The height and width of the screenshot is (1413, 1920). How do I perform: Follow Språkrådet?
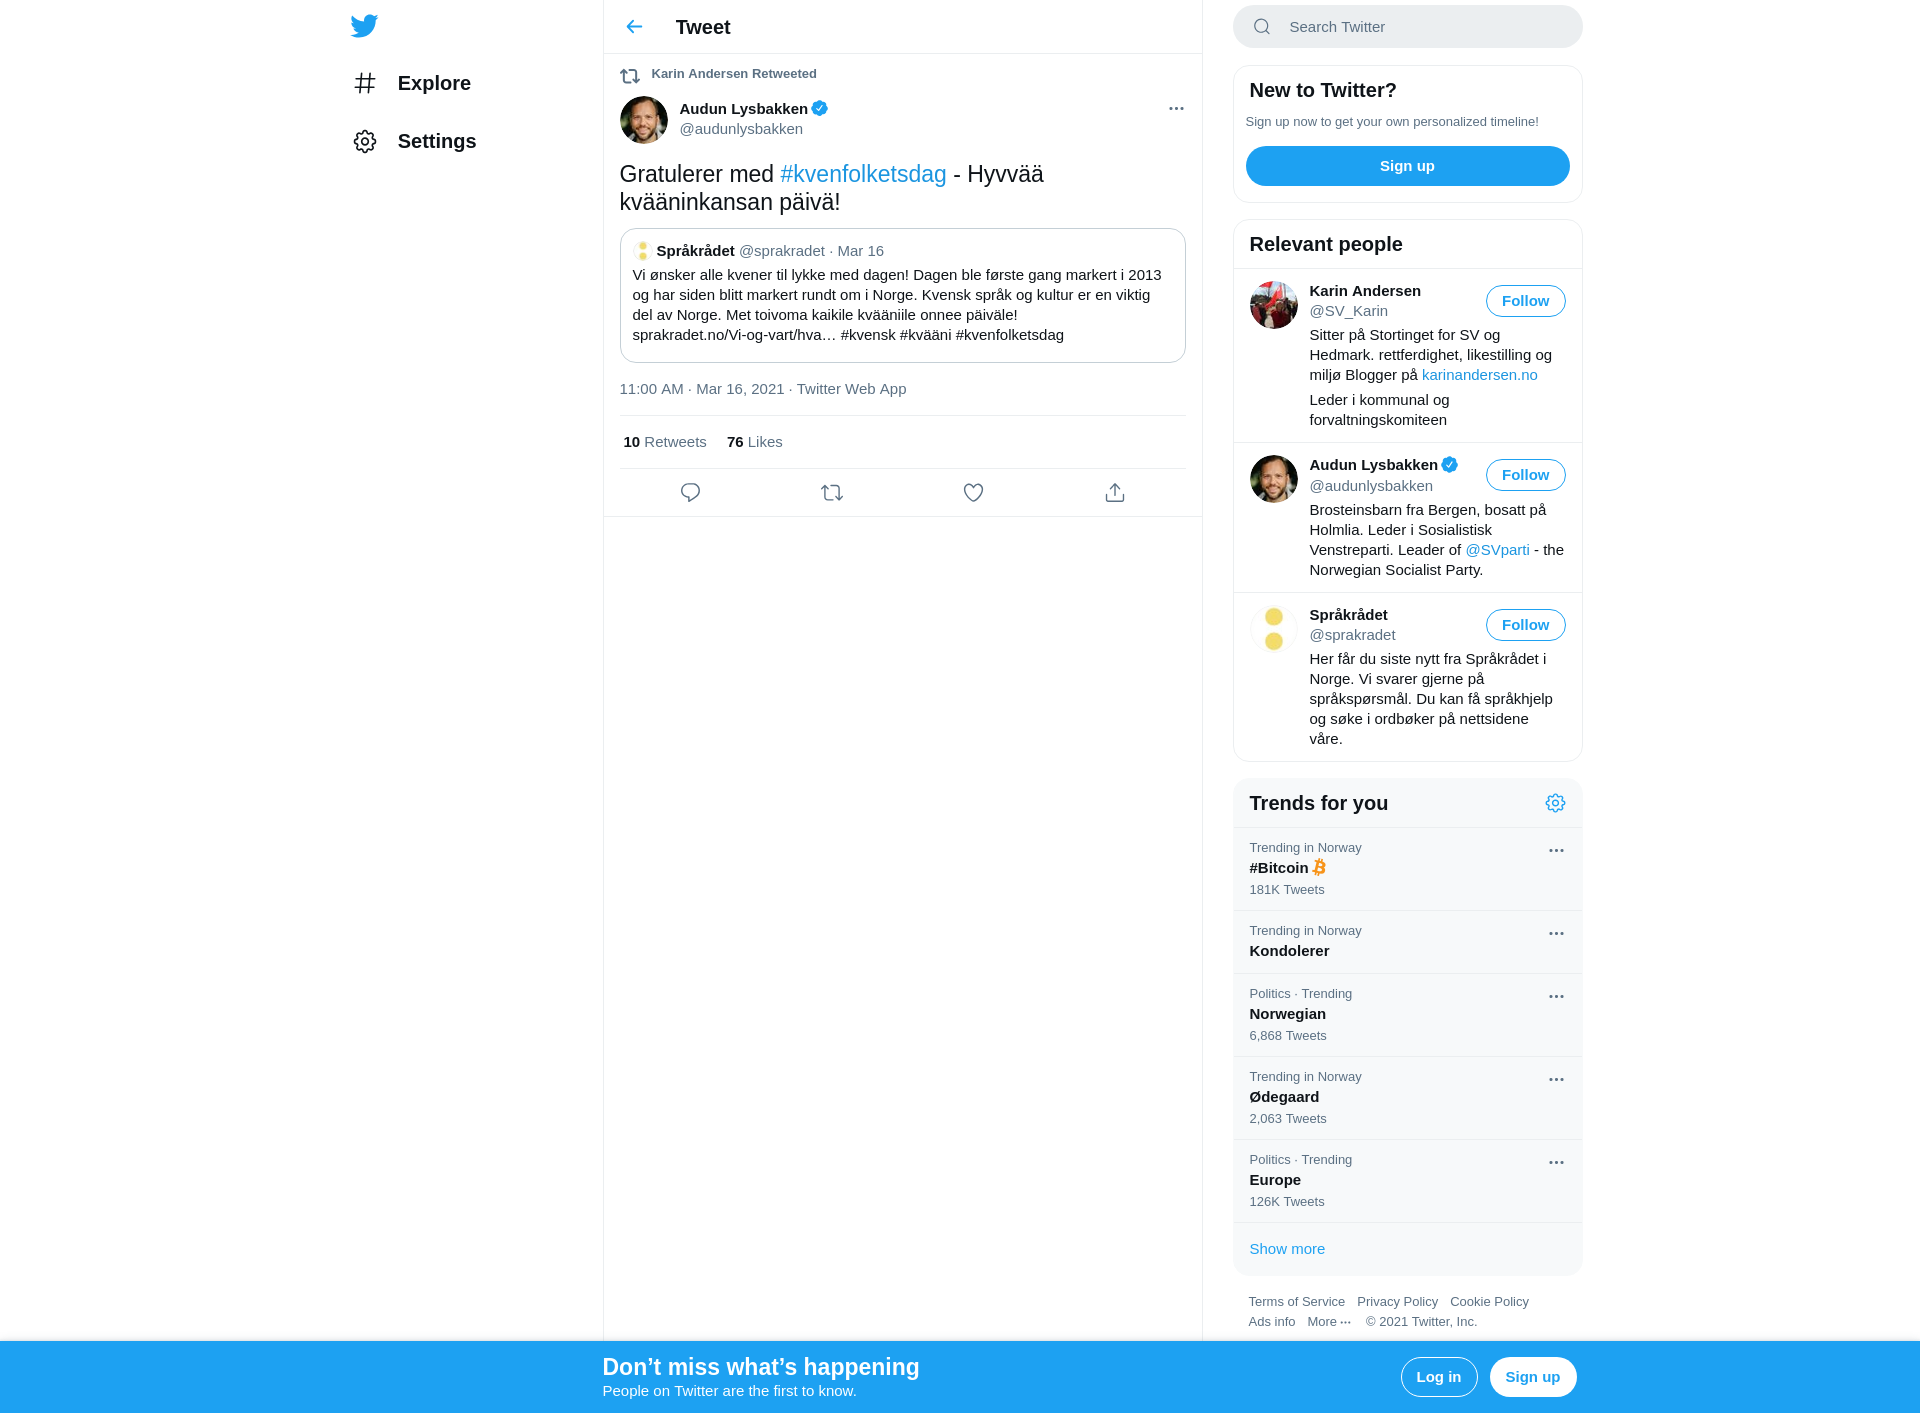(1525, 625)
